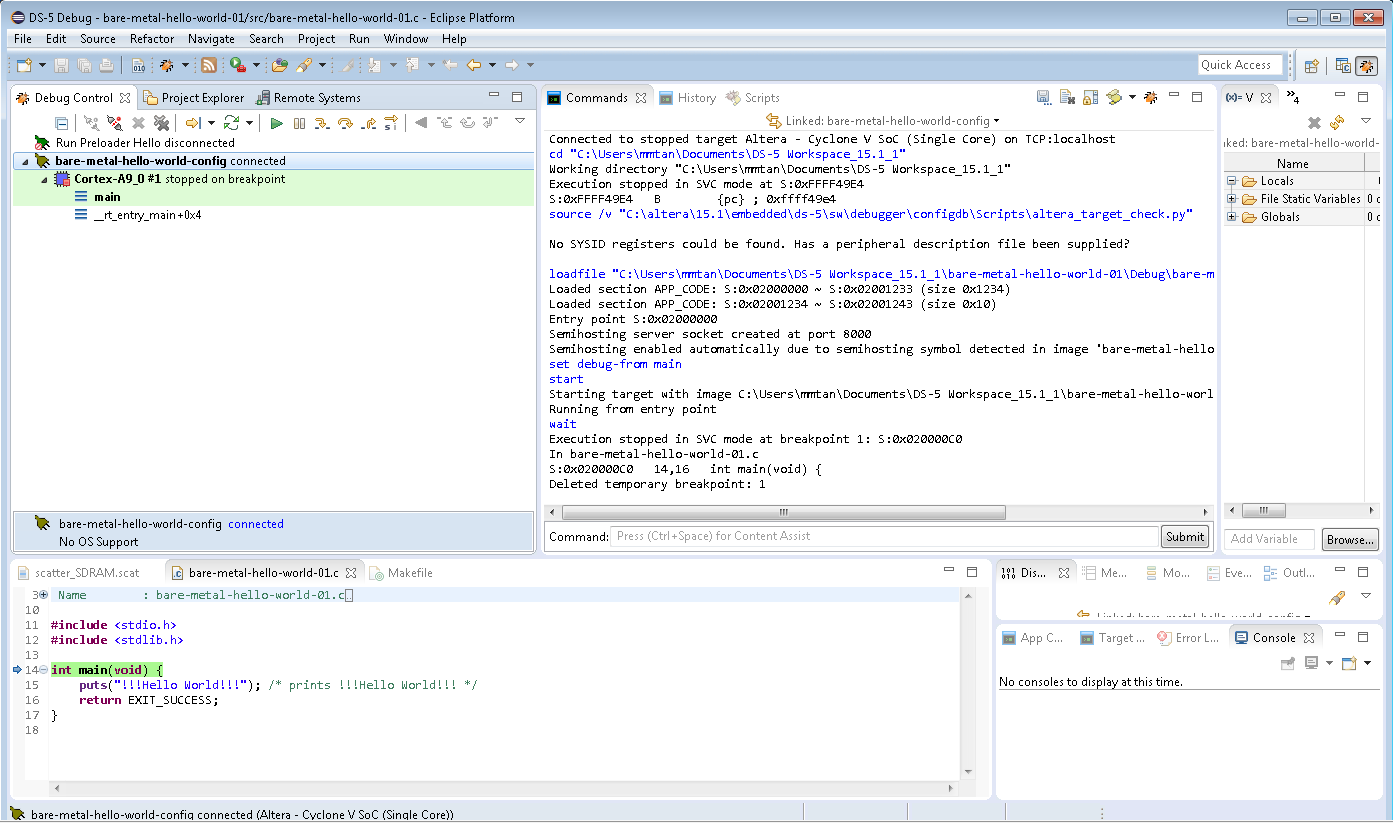This screenshot has width=1393, height=823.
Task: Click the Step Over source line icon
Action: click(345, 123)
